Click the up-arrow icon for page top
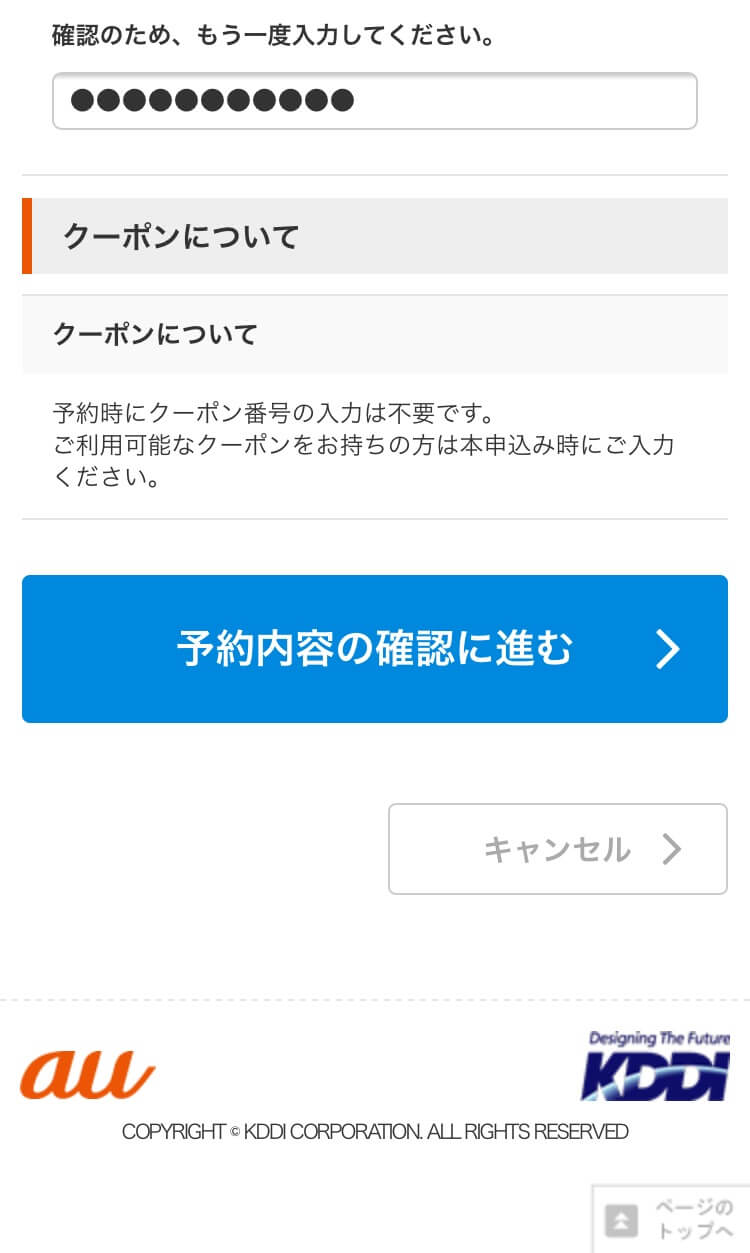The width and height of the screenshot is (750, 1253). tap(621, 1221)
